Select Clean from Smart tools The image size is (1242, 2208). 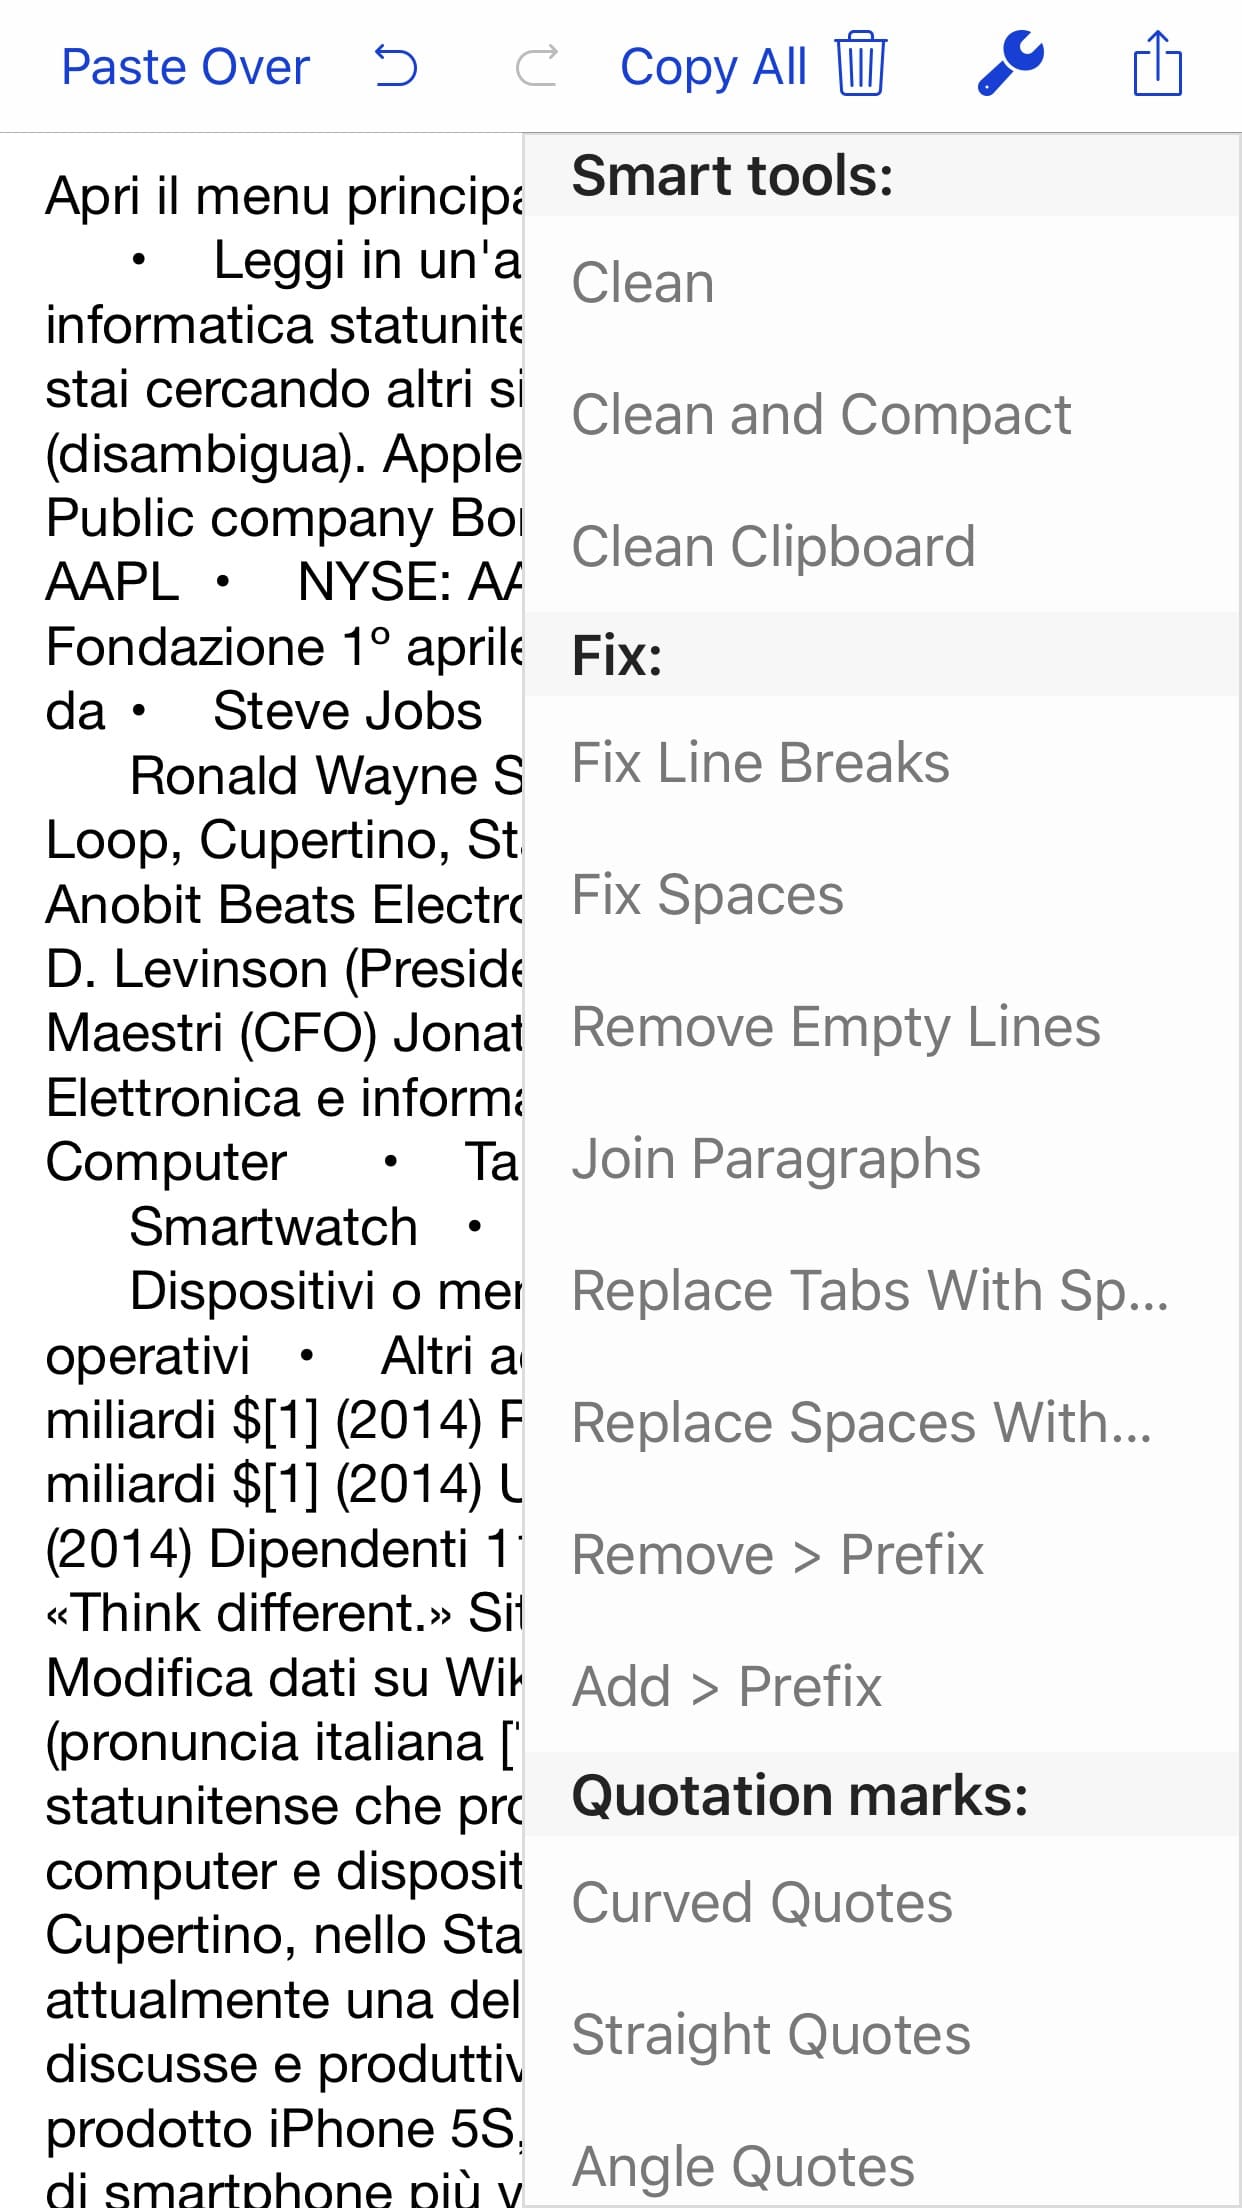click(x=643, y=283)
